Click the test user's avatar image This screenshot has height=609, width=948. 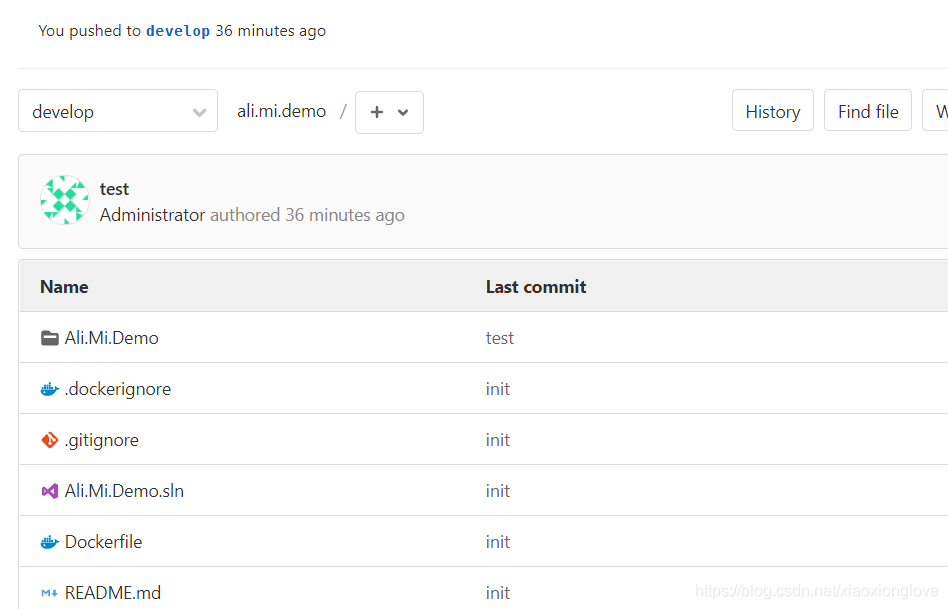tap(64, 199)
